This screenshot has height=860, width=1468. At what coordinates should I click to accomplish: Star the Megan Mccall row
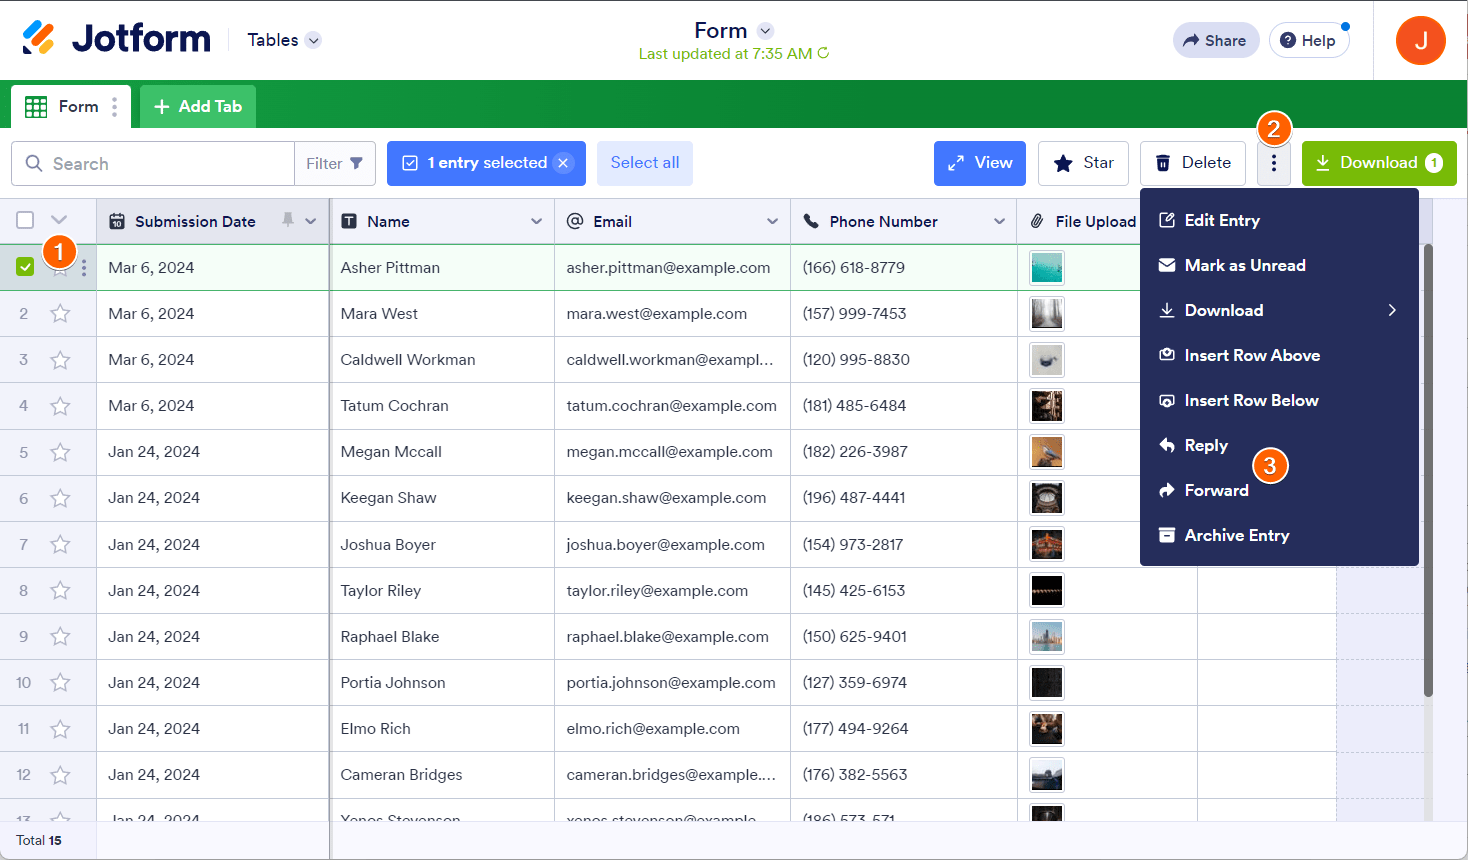click(60, 452)
